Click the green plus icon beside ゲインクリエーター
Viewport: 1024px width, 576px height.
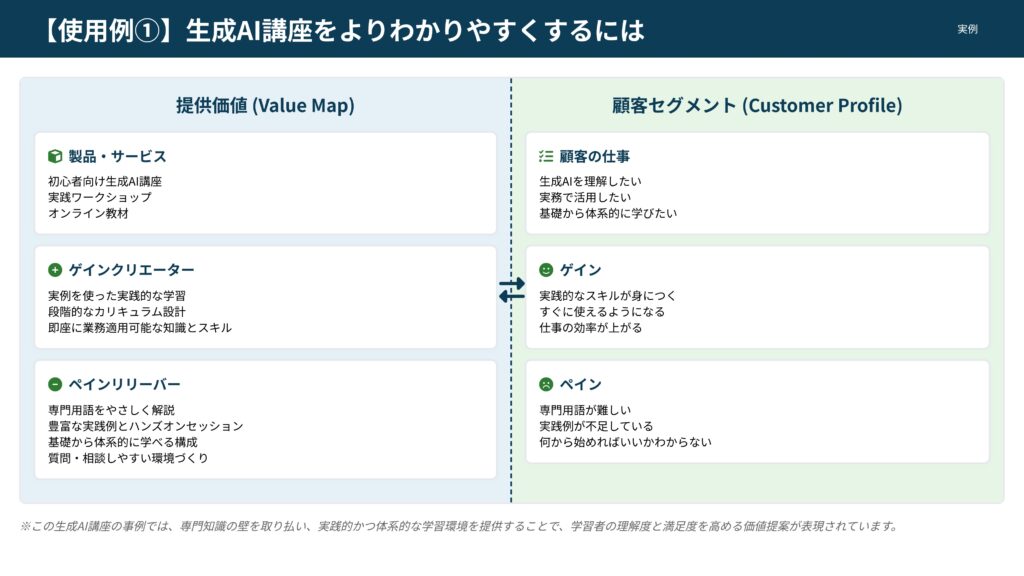(55, 270)
